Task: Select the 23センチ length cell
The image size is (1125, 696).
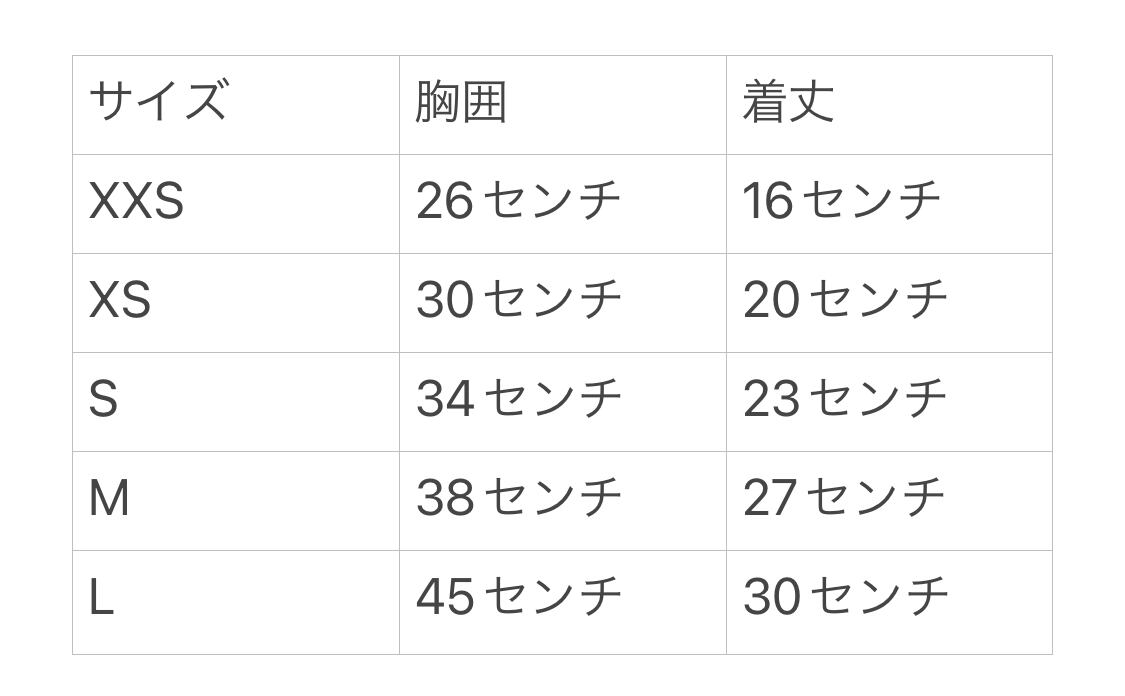Action: coord(845,398)
